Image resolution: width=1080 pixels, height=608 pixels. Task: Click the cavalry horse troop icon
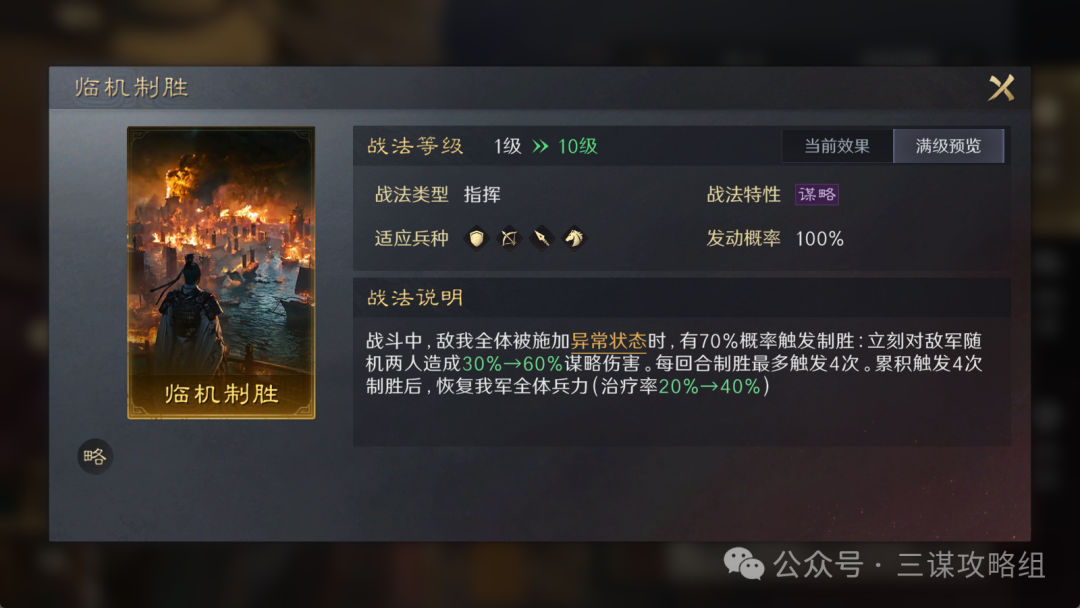click(574, 238)
